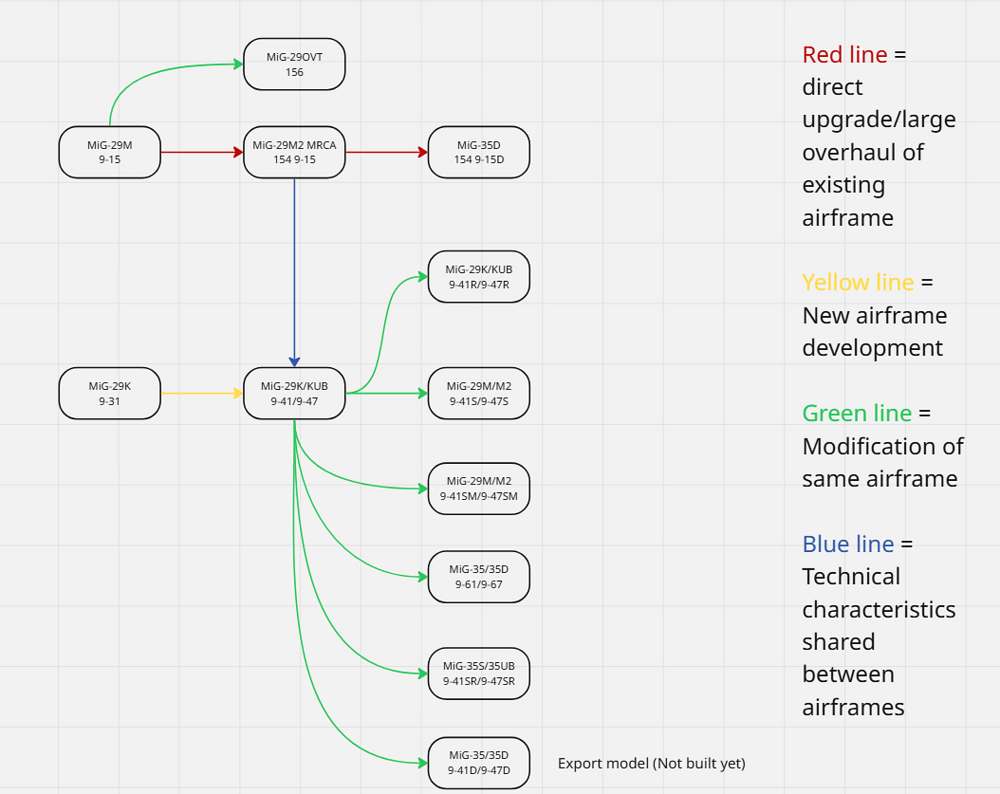Viewport: 1000px width, 794px height.
Task: Select the MiG-29K 9-31 node
Action: click(x=110, y=393)
